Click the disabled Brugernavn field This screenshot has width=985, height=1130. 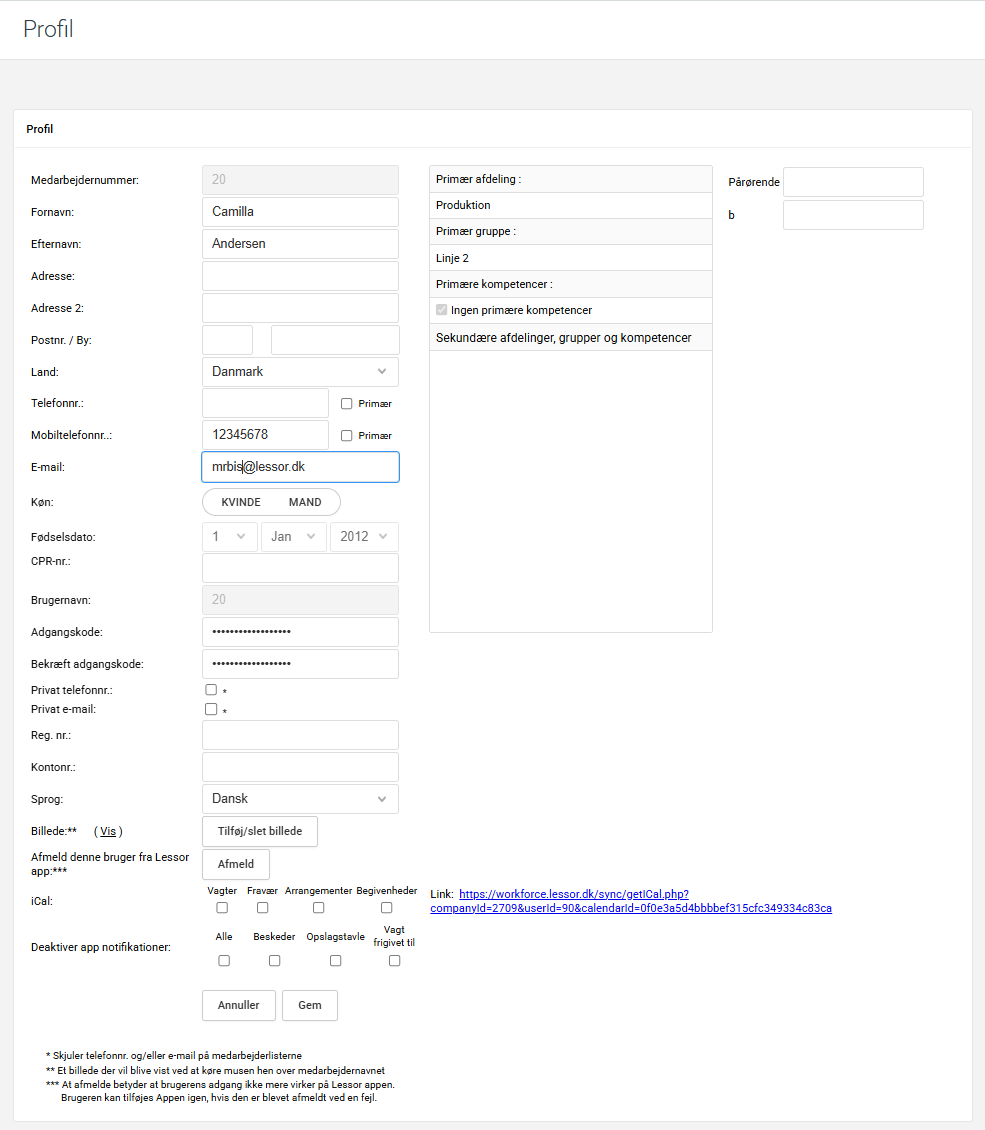(x=300, y=600)
